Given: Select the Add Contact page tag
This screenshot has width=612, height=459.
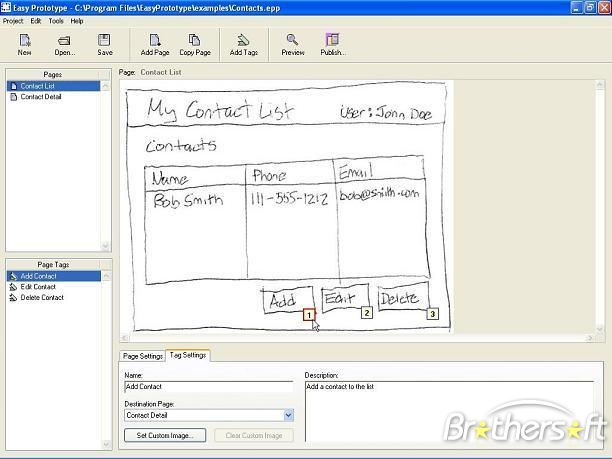Looking at the screenshot, I should click(x=53, y=276).
